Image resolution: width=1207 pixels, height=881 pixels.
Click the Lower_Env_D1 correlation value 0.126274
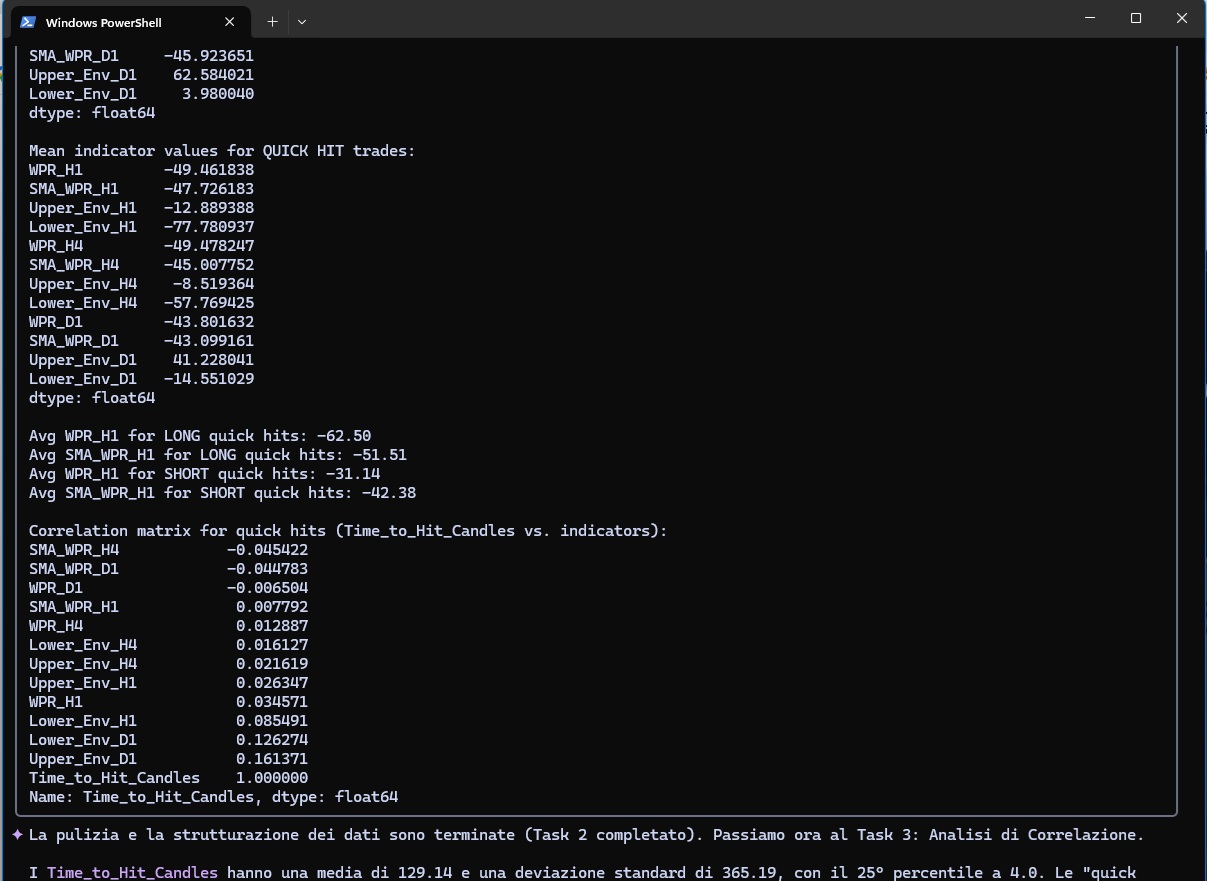(272, 740)
